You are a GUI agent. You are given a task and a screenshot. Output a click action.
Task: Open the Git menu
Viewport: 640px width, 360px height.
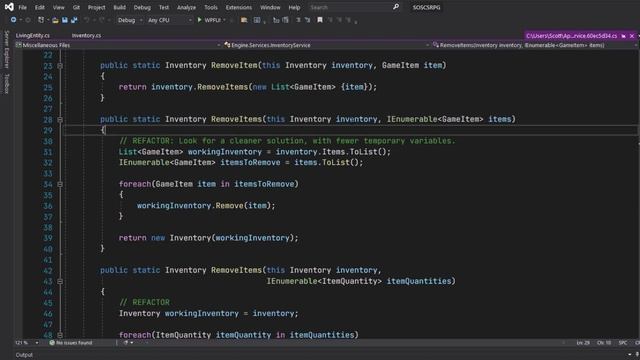76,7
